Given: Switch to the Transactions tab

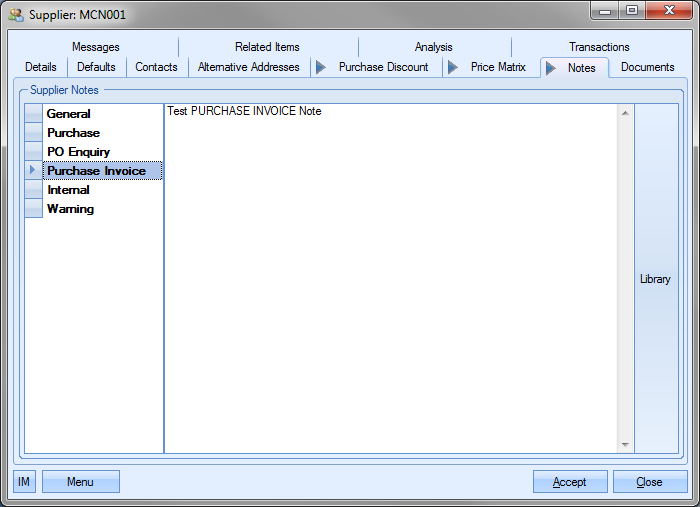Looking at the screenshot, I should [599, 47].
